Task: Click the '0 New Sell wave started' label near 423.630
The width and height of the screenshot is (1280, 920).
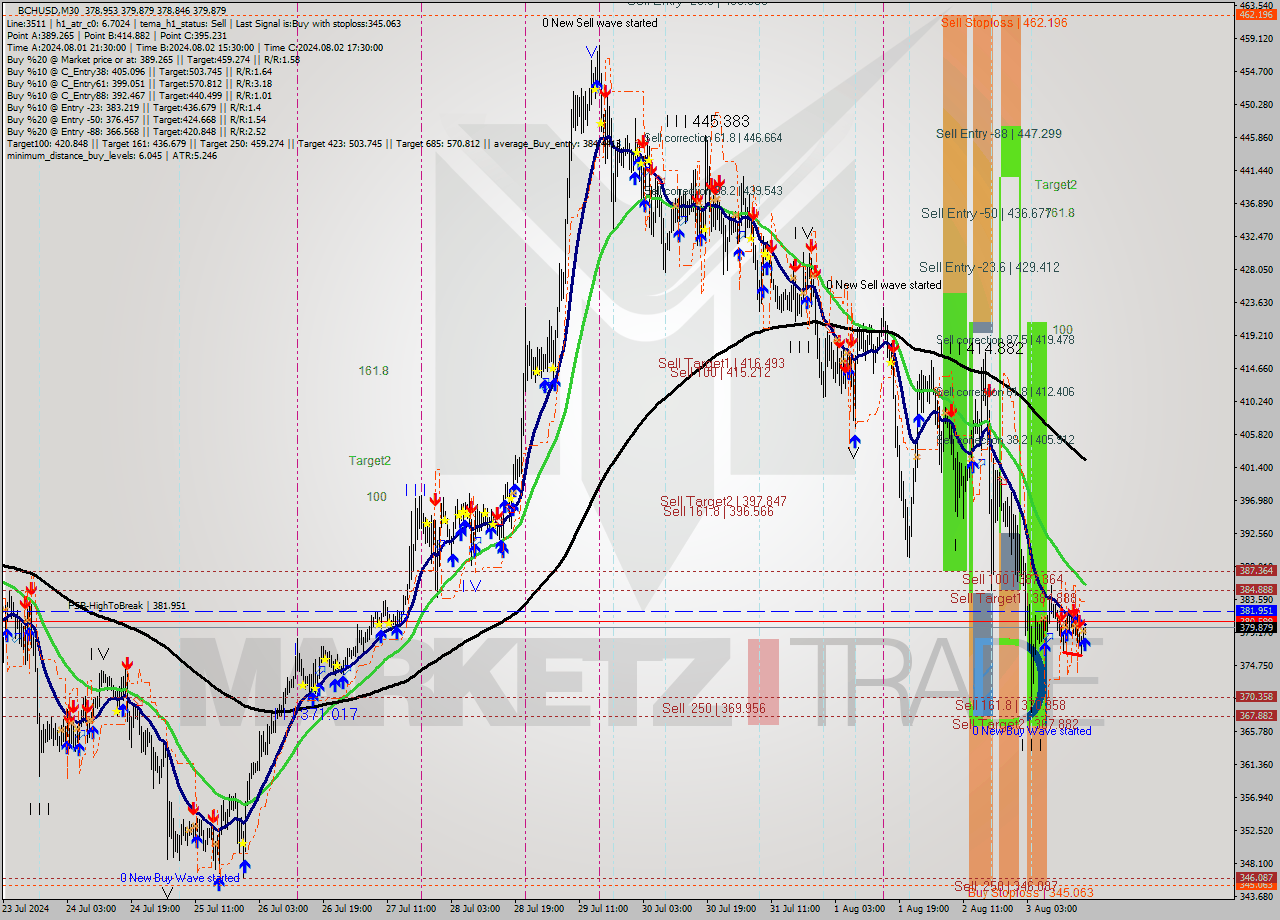Action: pyautogui.click(x=883, y=285)
